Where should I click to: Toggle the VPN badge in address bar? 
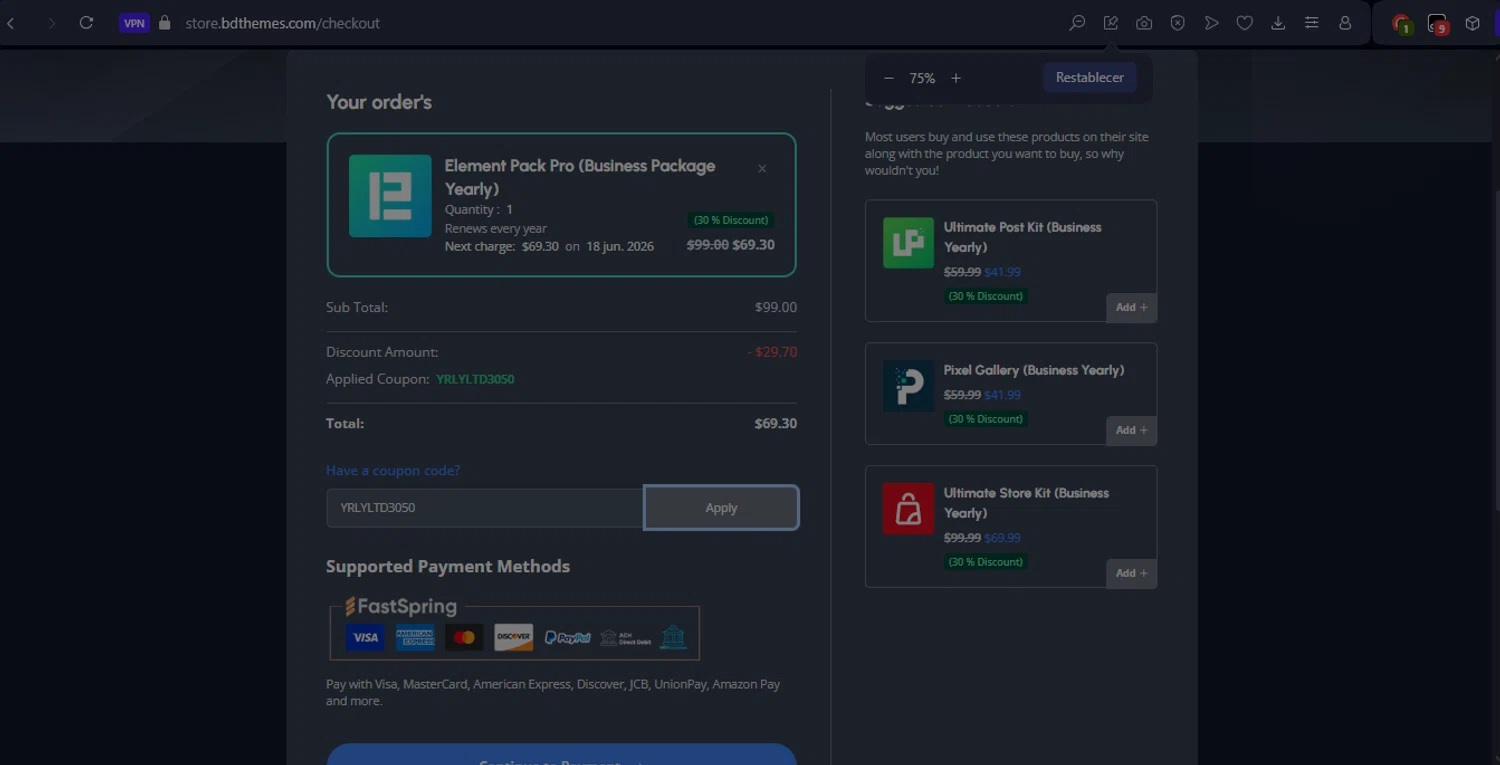click(134, 23)
